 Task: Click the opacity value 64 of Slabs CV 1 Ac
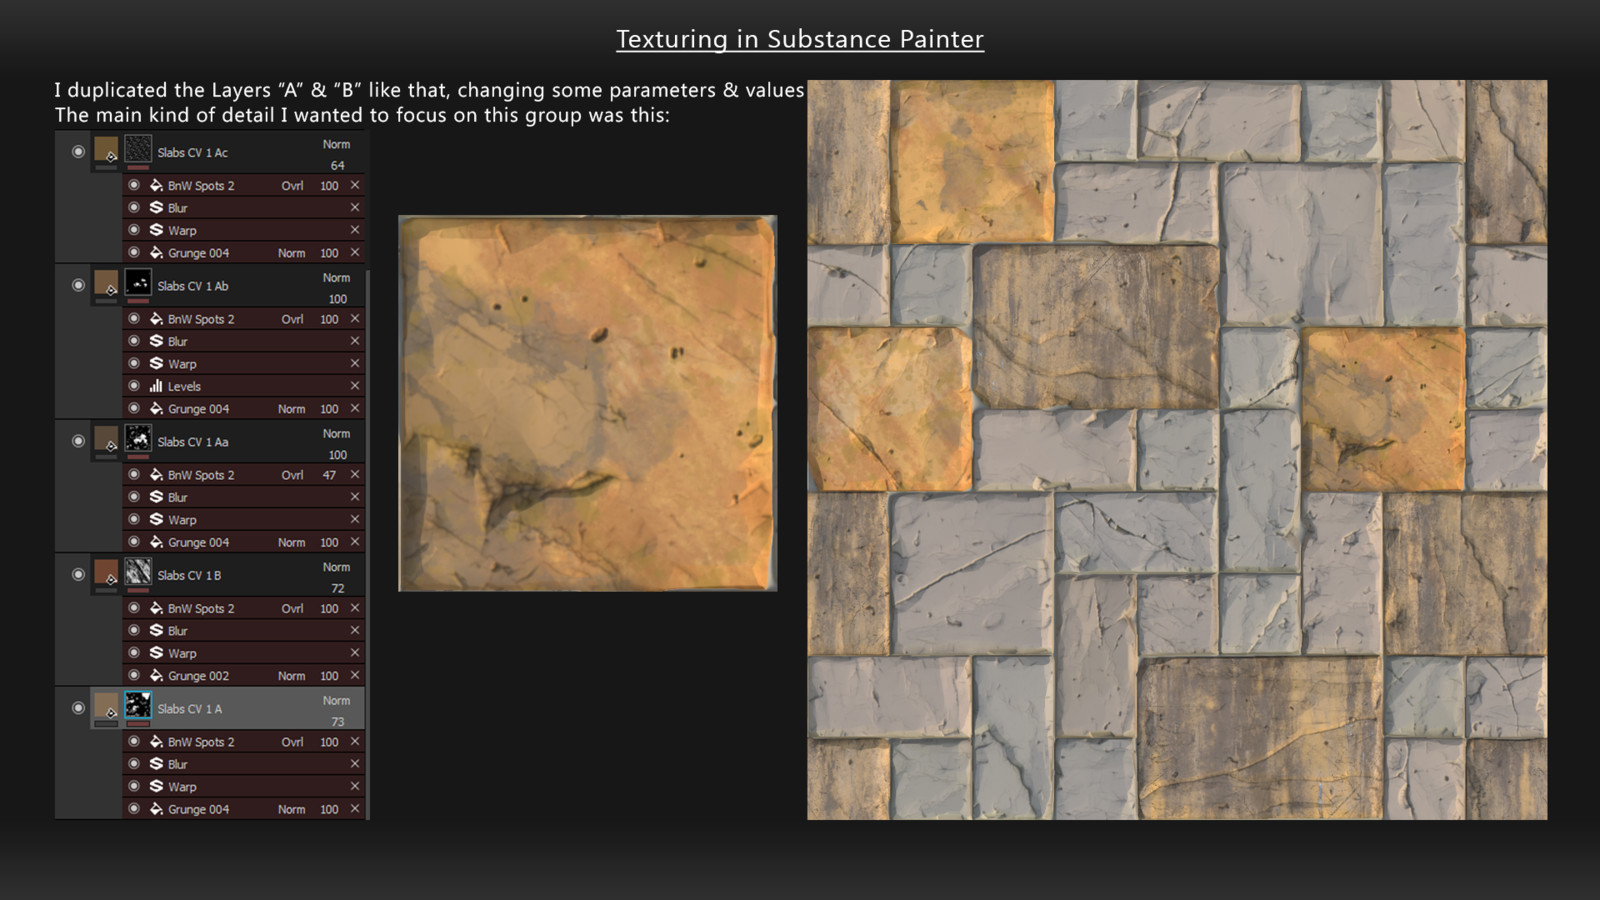338,166
